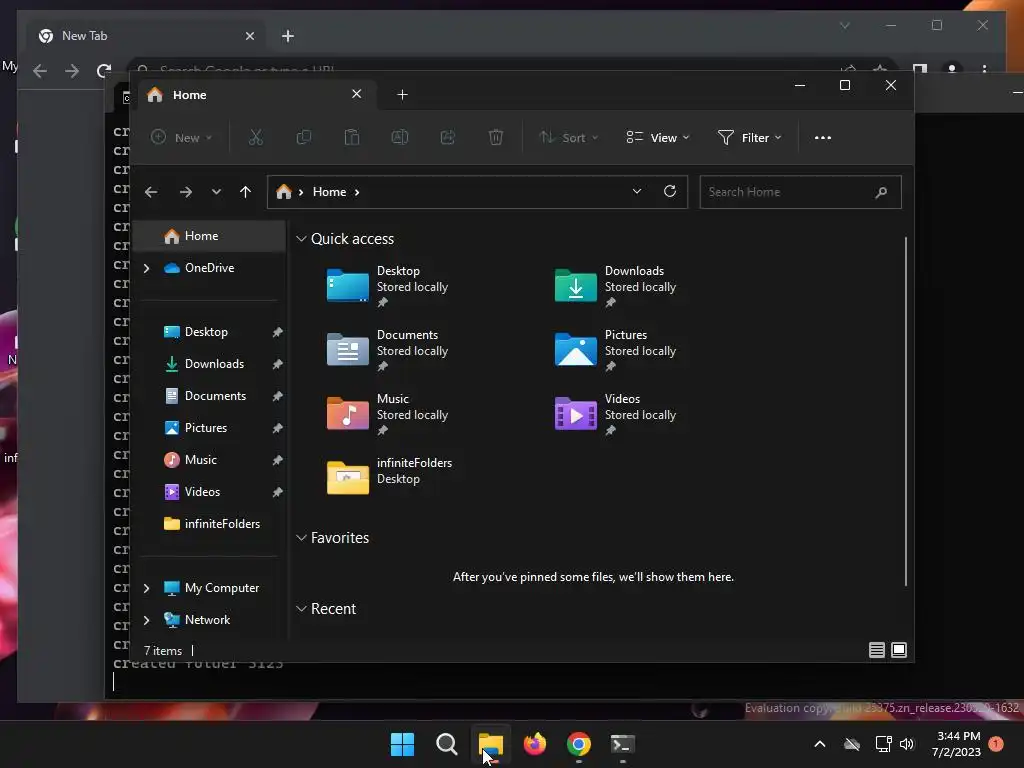Select infiniteFolders in the navigation pane
Viewport: 1024px width, 768px height.
click(x=209, y=524)
